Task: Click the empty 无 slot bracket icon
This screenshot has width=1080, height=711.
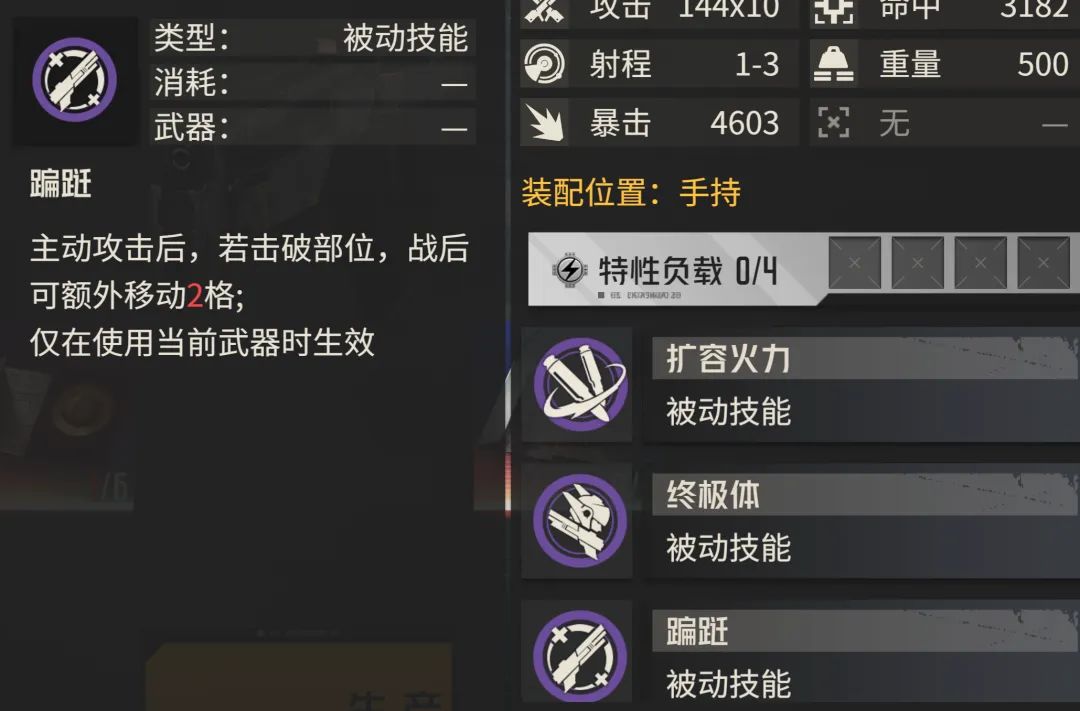Action: 833,123
